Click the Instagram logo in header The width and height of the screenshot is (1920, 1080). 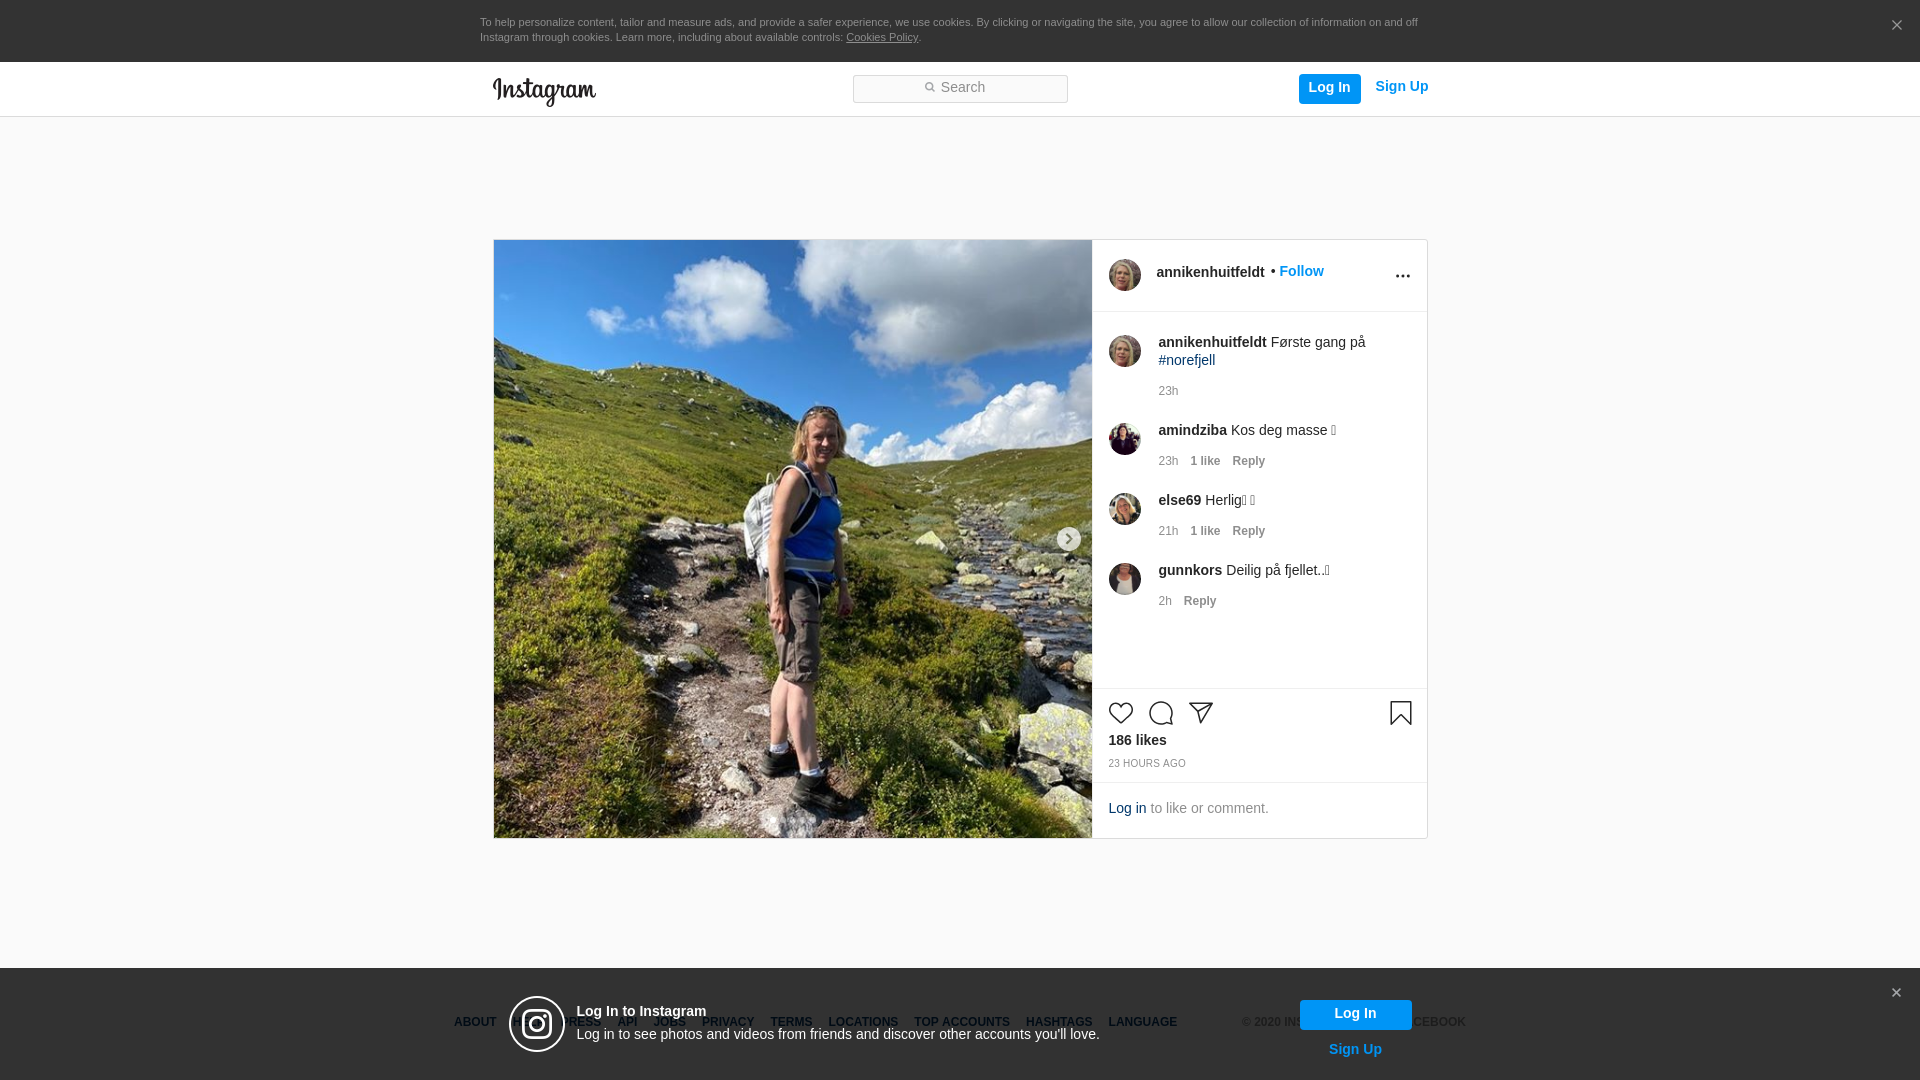pos(544,91)
